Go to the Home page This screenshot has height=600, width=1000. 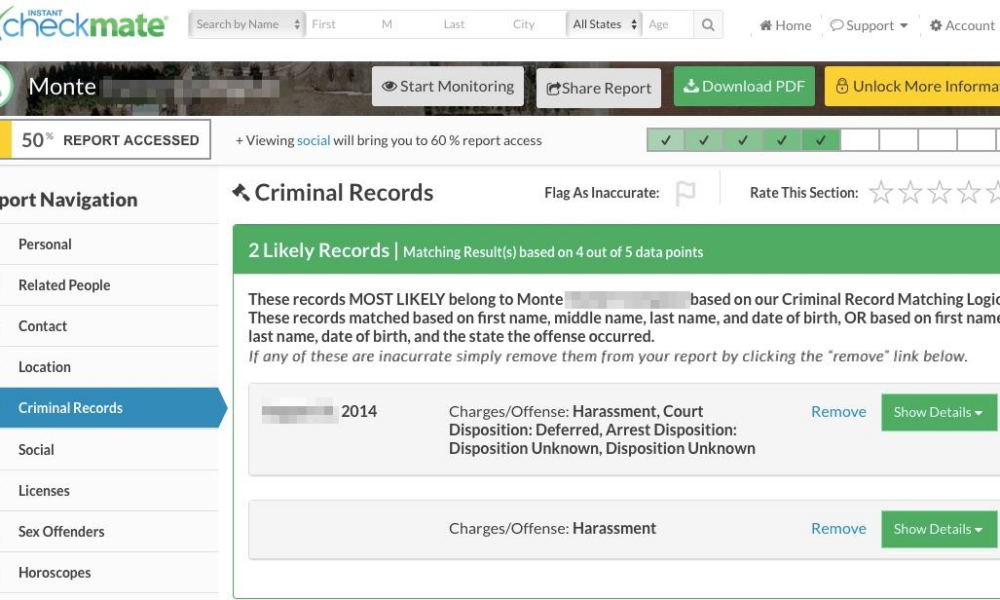pyautogui.click(x=785, y=26)
